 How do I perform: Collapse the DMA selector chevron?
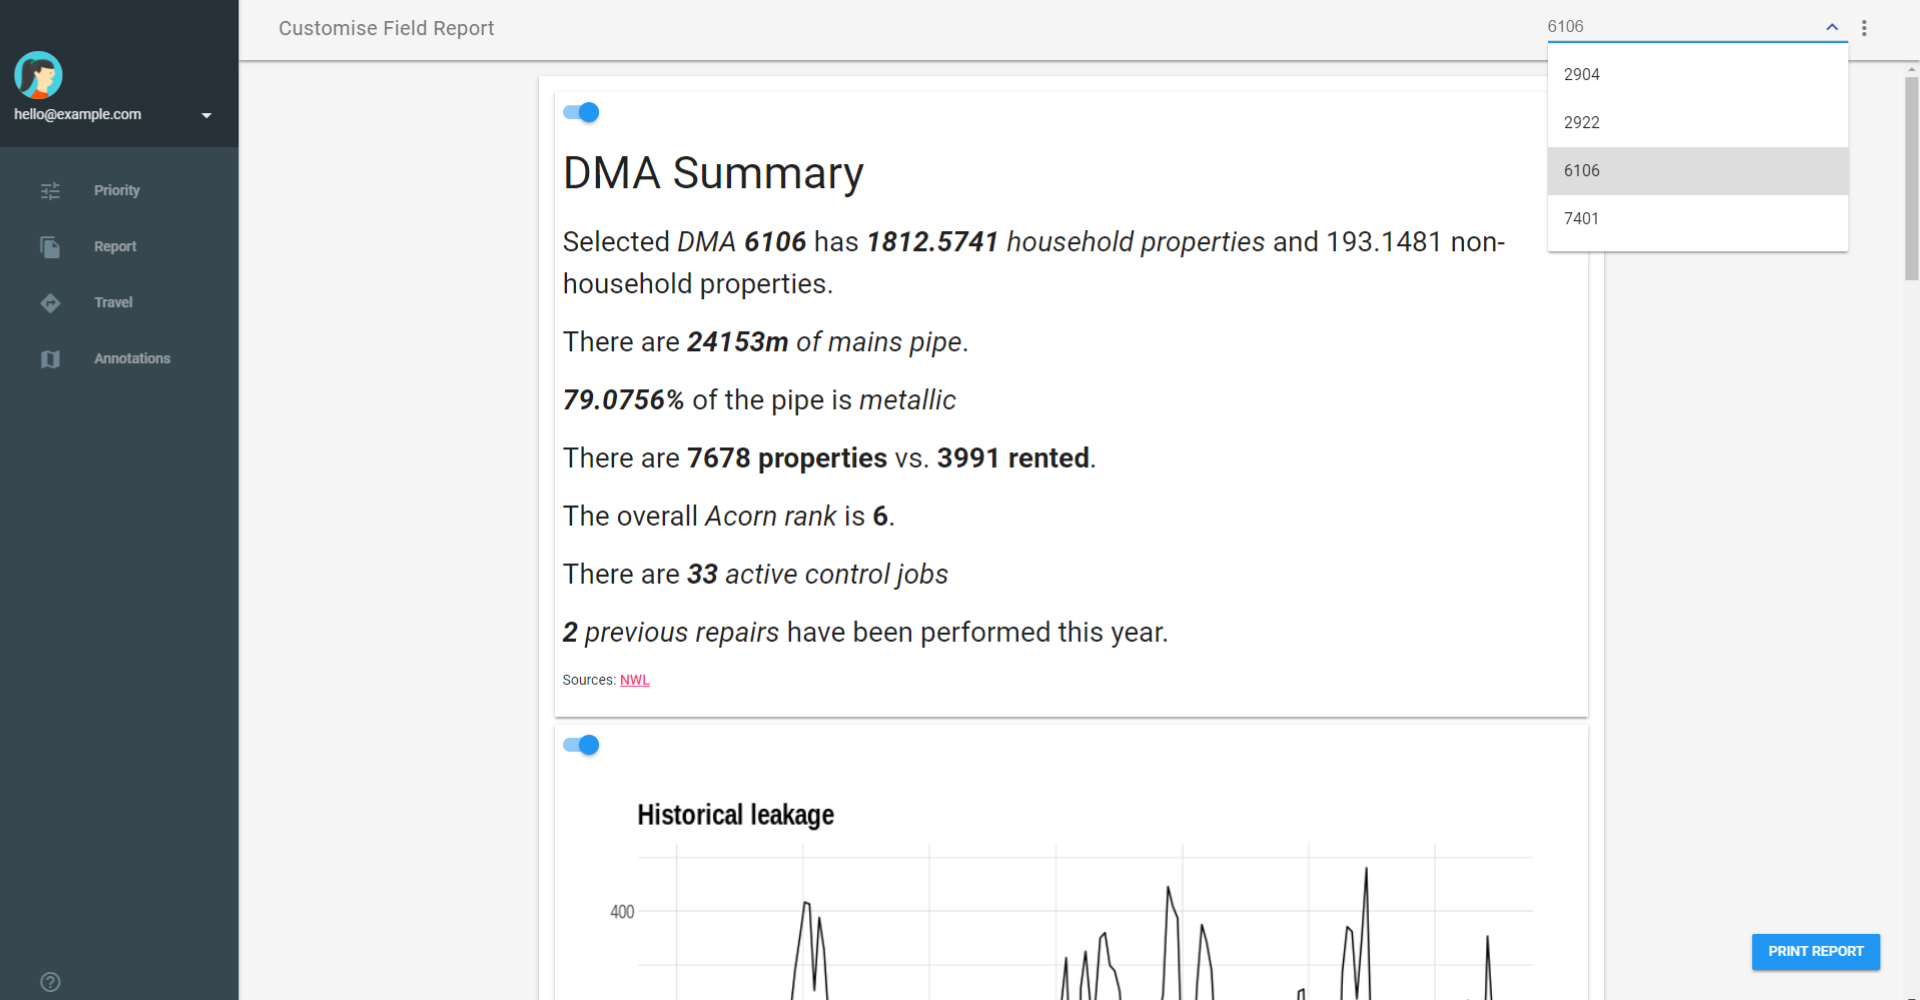(x=1832, y=27)
